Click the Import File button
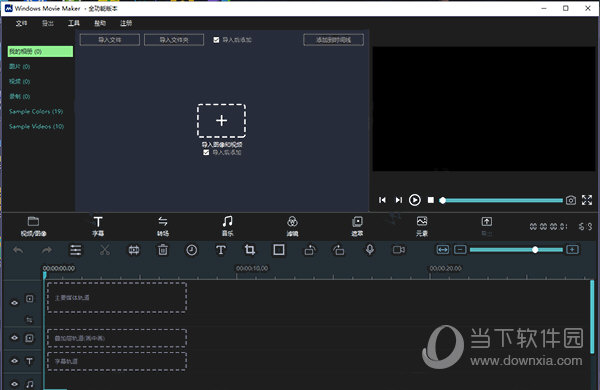 [x=110, y=40]
